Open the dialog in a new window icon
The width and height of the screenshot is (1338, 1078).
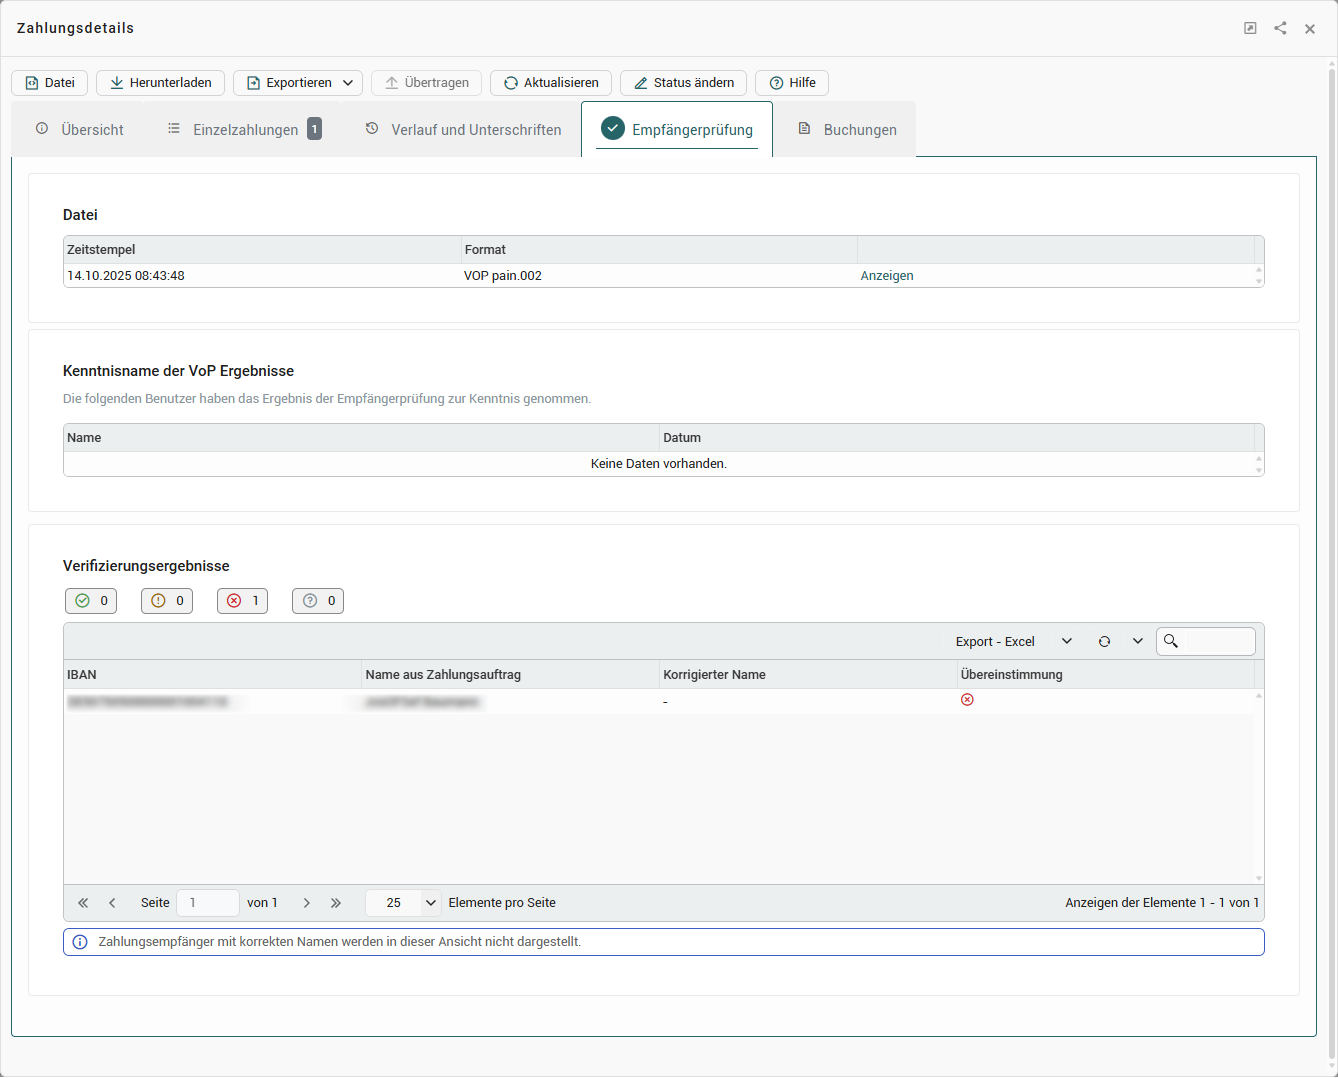pos(1250,28)
